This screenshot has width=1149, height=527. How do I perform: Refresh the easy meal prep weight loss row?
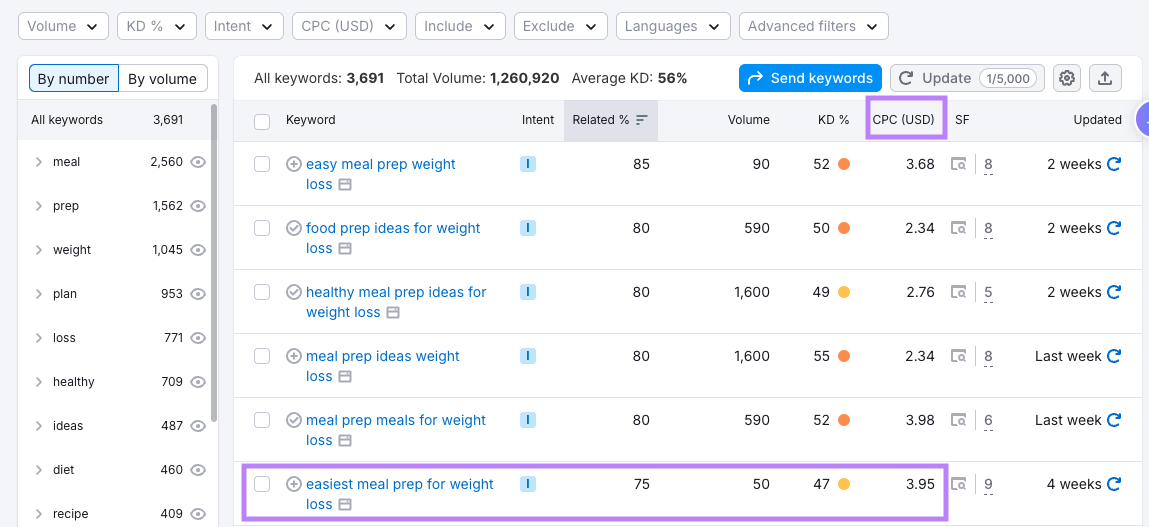(x=1114, y=164)
